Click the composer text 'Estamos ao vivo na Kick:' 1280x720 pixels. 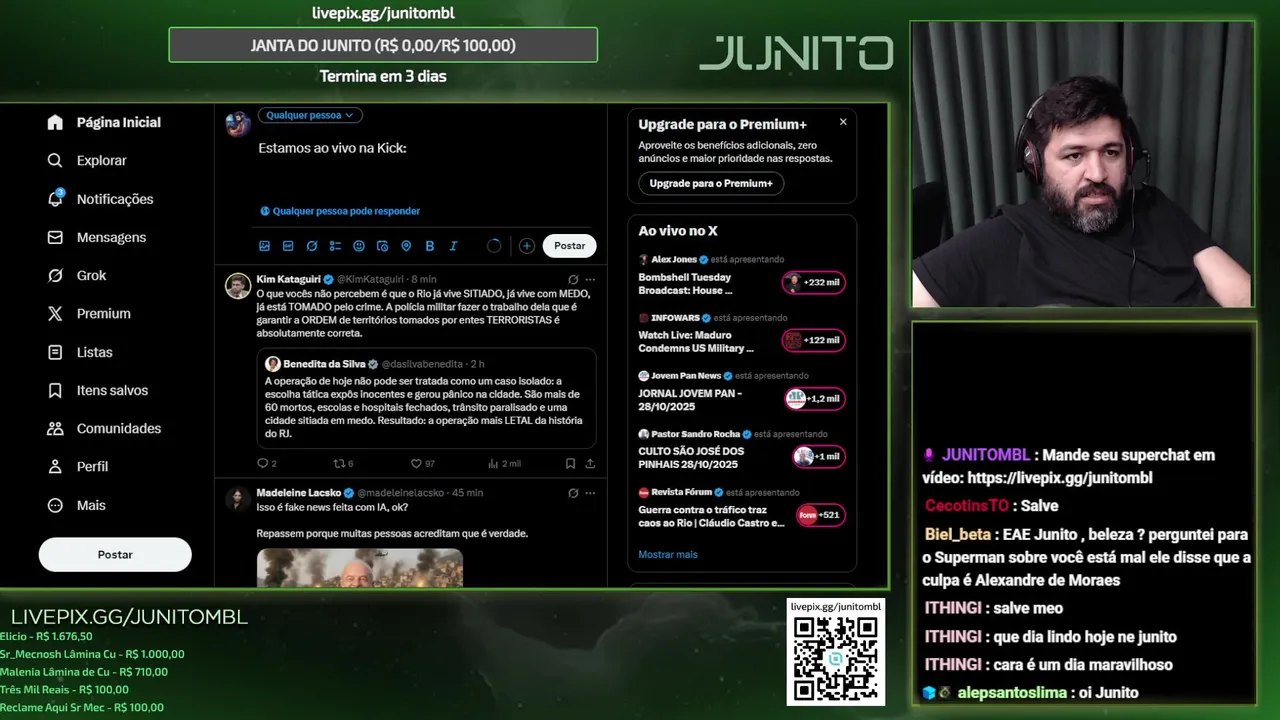pos(332,148)
